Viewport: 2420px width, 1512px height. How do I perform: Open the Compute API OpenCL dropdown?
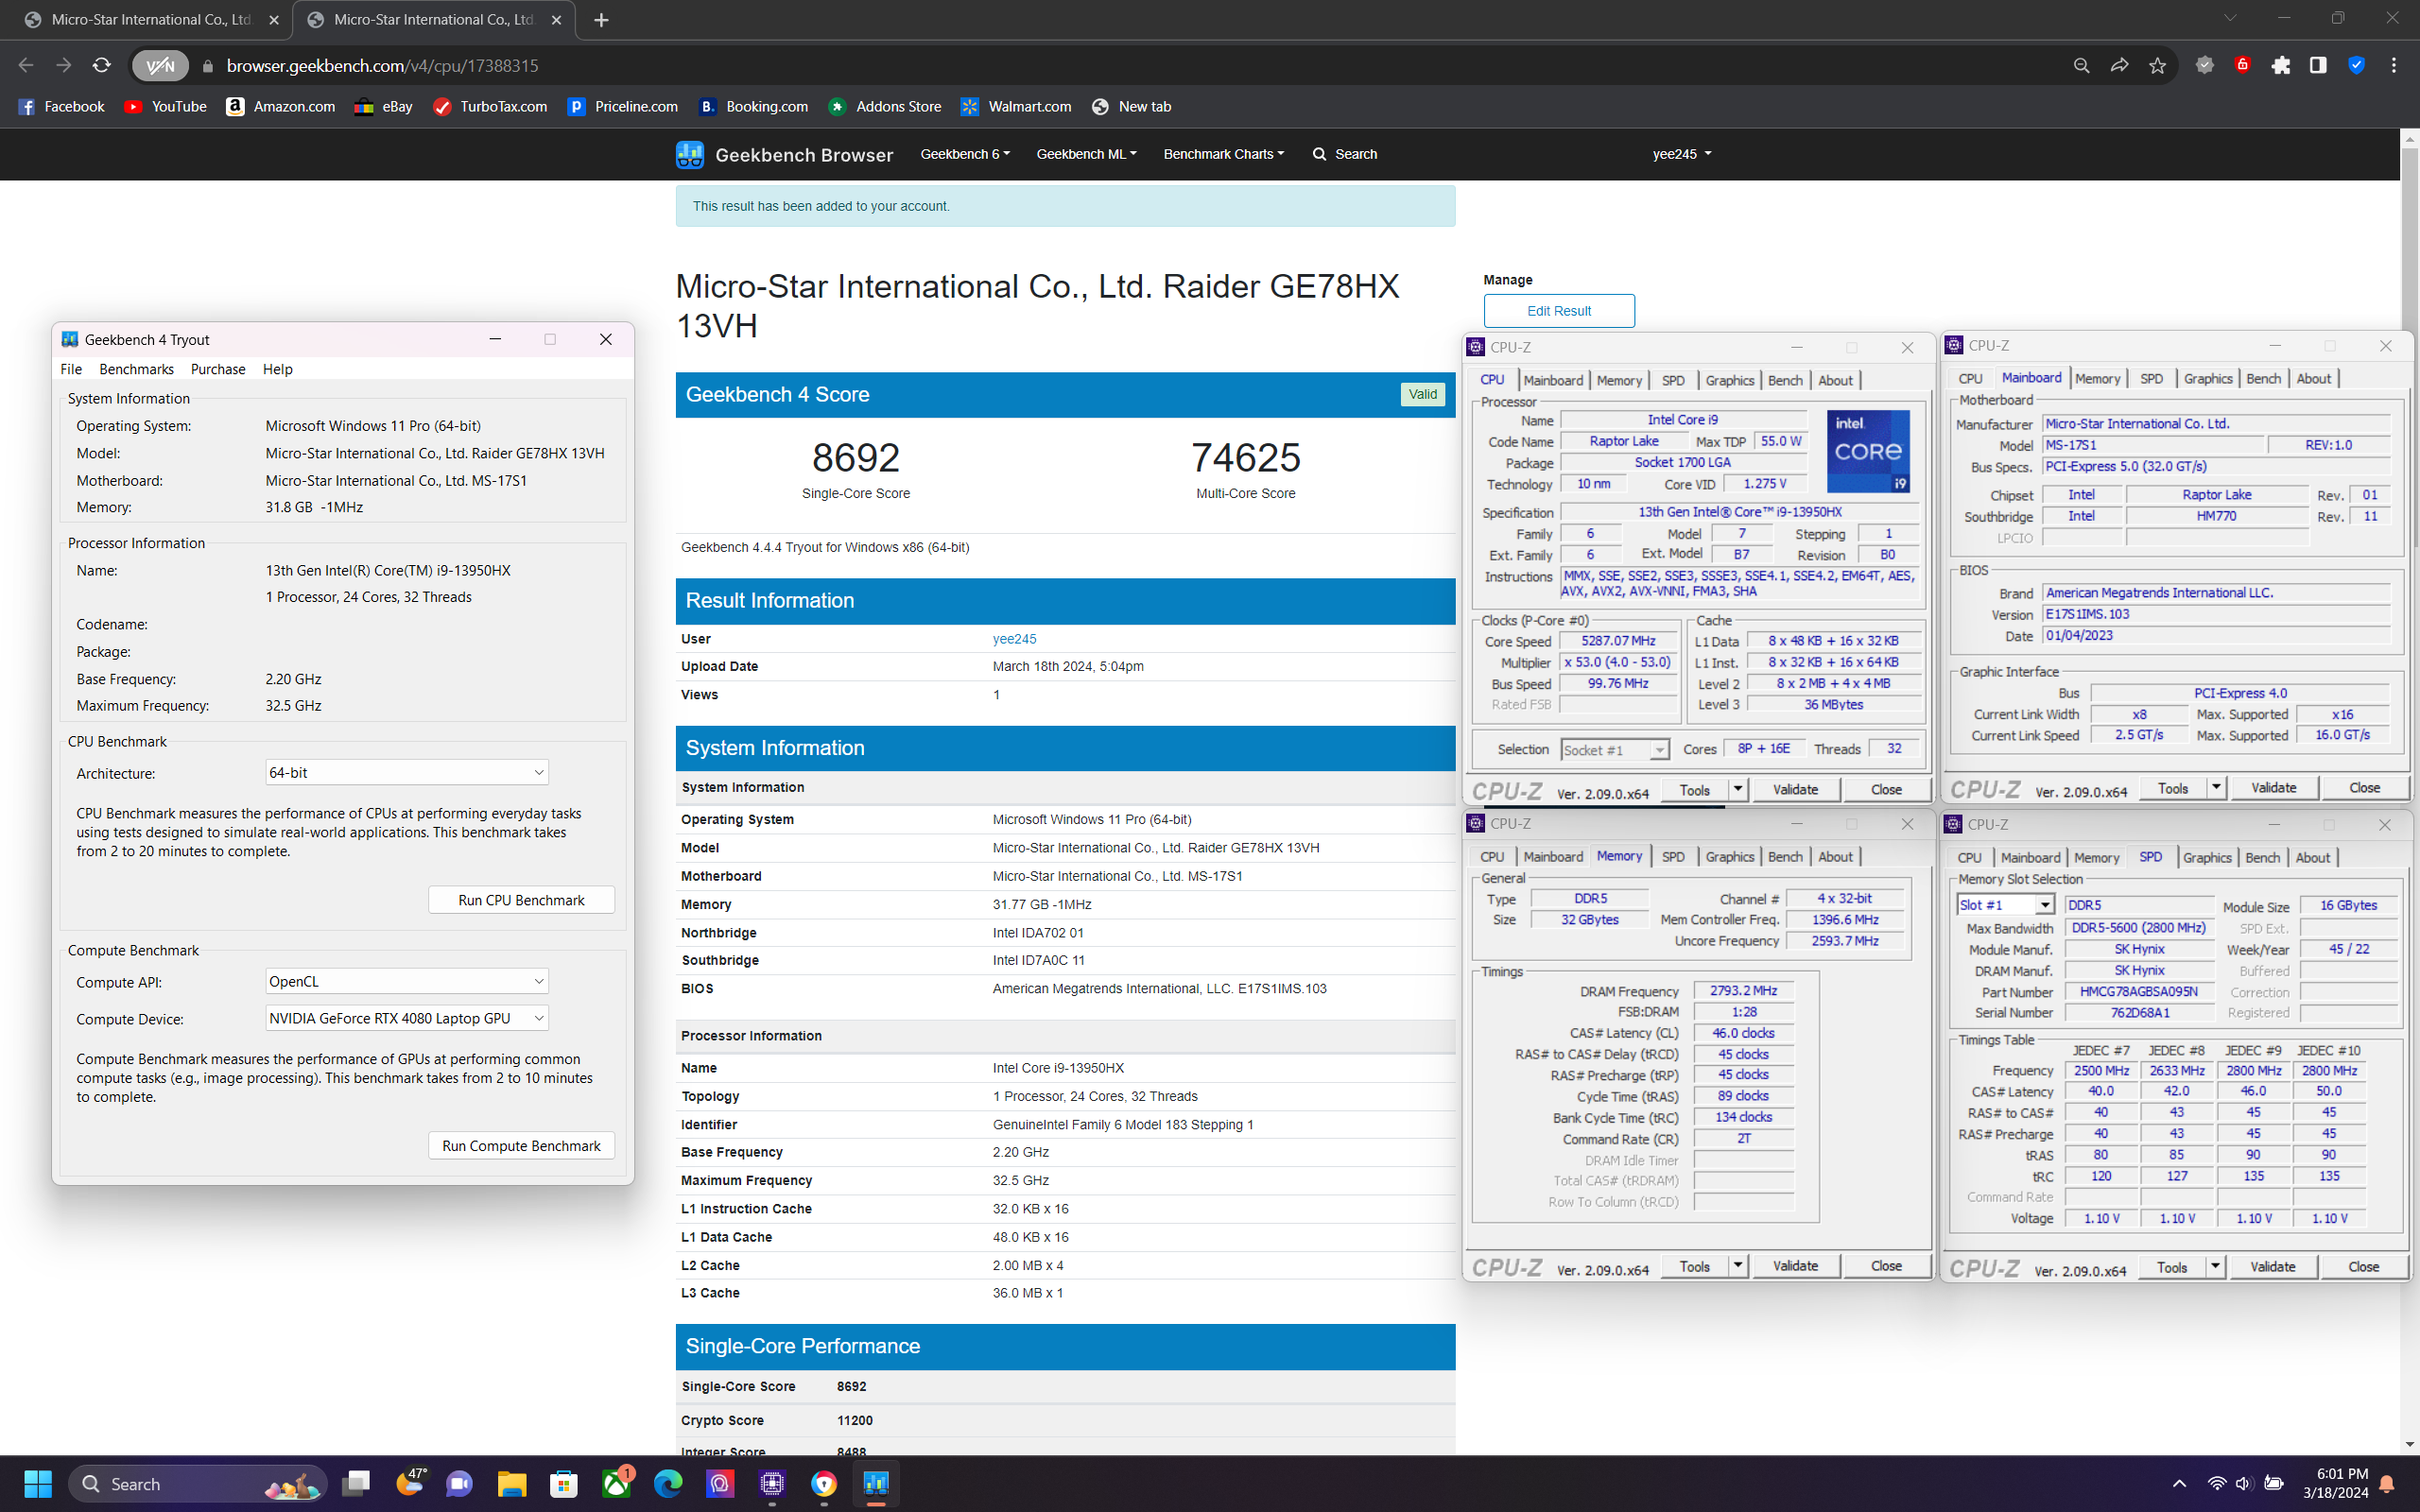pos(407,981)
